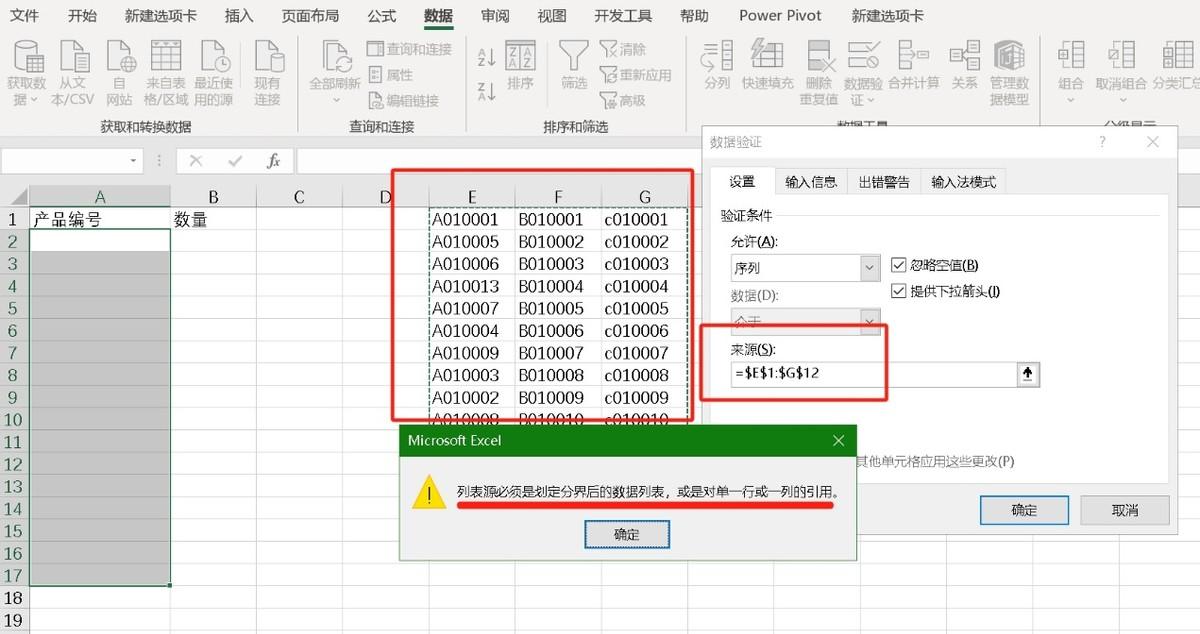This screenshot has width=1200, height=634.
Task: Click Ungroup (取消组合) icon
Action: [1121, 57]
